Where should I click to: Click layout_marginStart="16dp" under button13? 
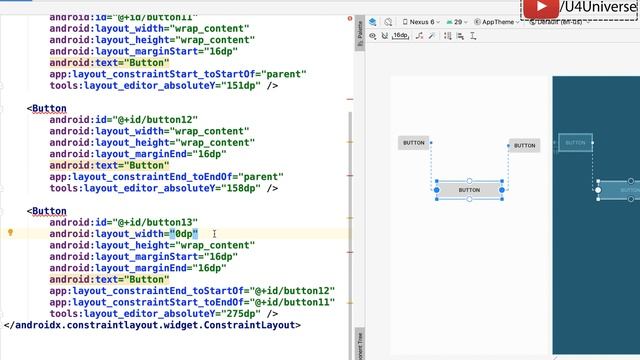point(144,257)
